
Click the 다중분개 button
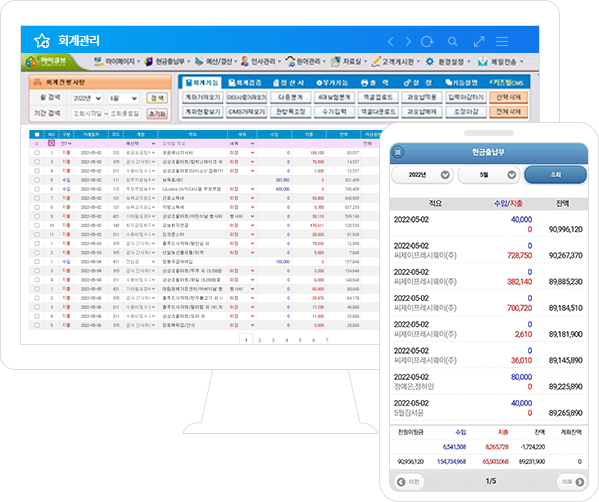coord(290,97)
